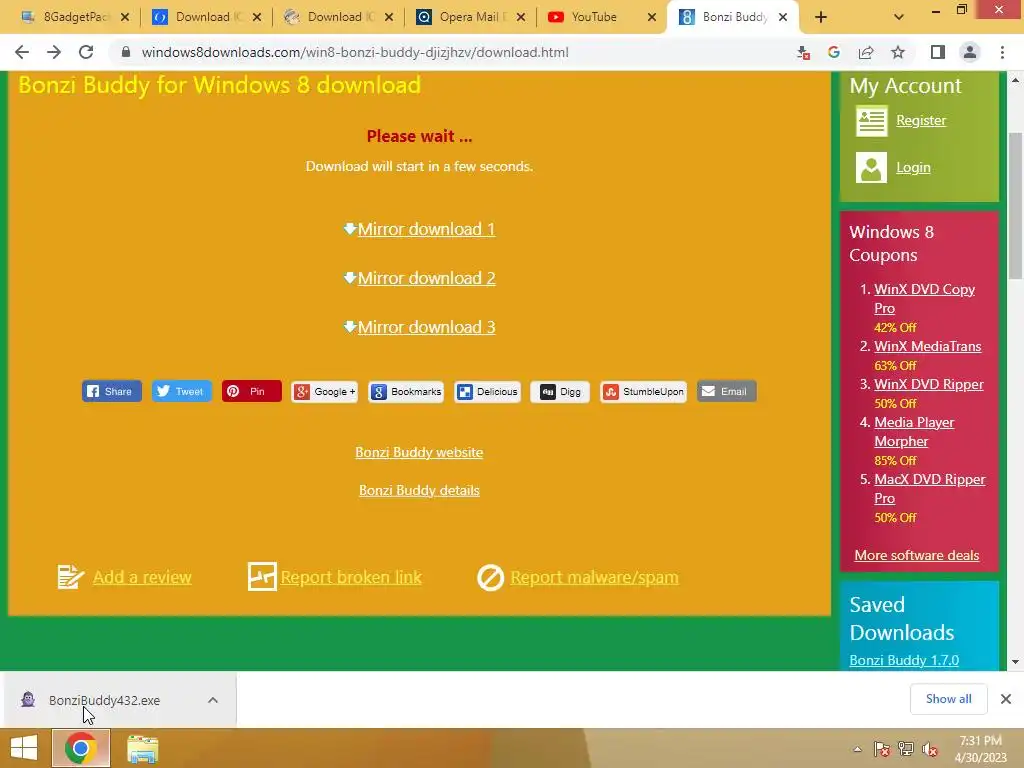Pin on Pinterest button
The height and width of the screenshot is (768, 1024).
pos(251,391)
